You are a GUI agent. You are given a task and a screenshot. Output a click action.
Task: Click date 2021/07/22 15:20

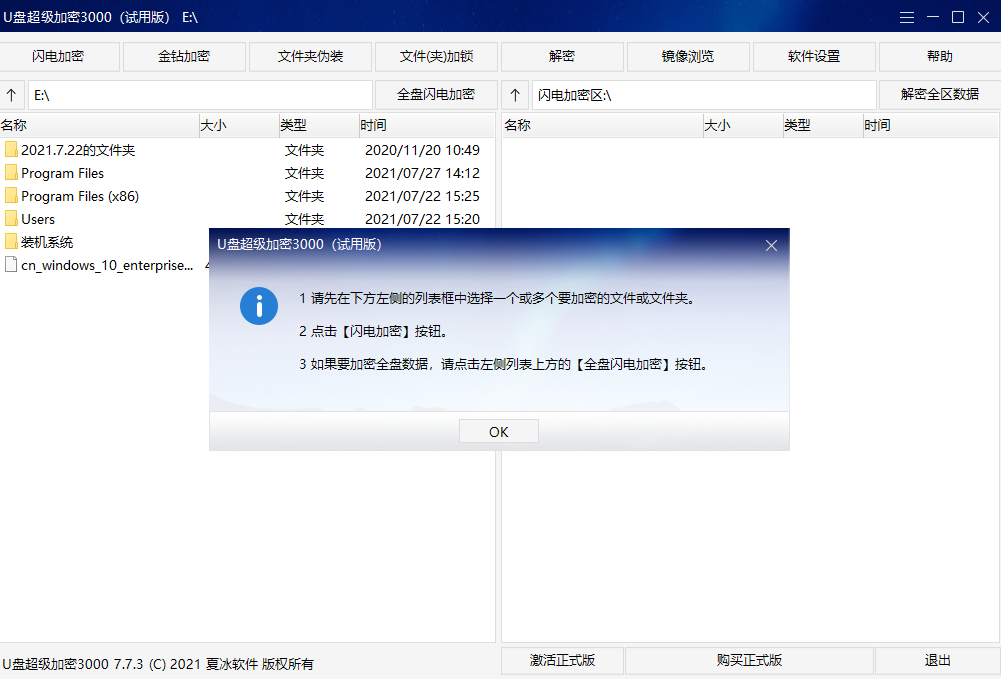click(422, 219)
